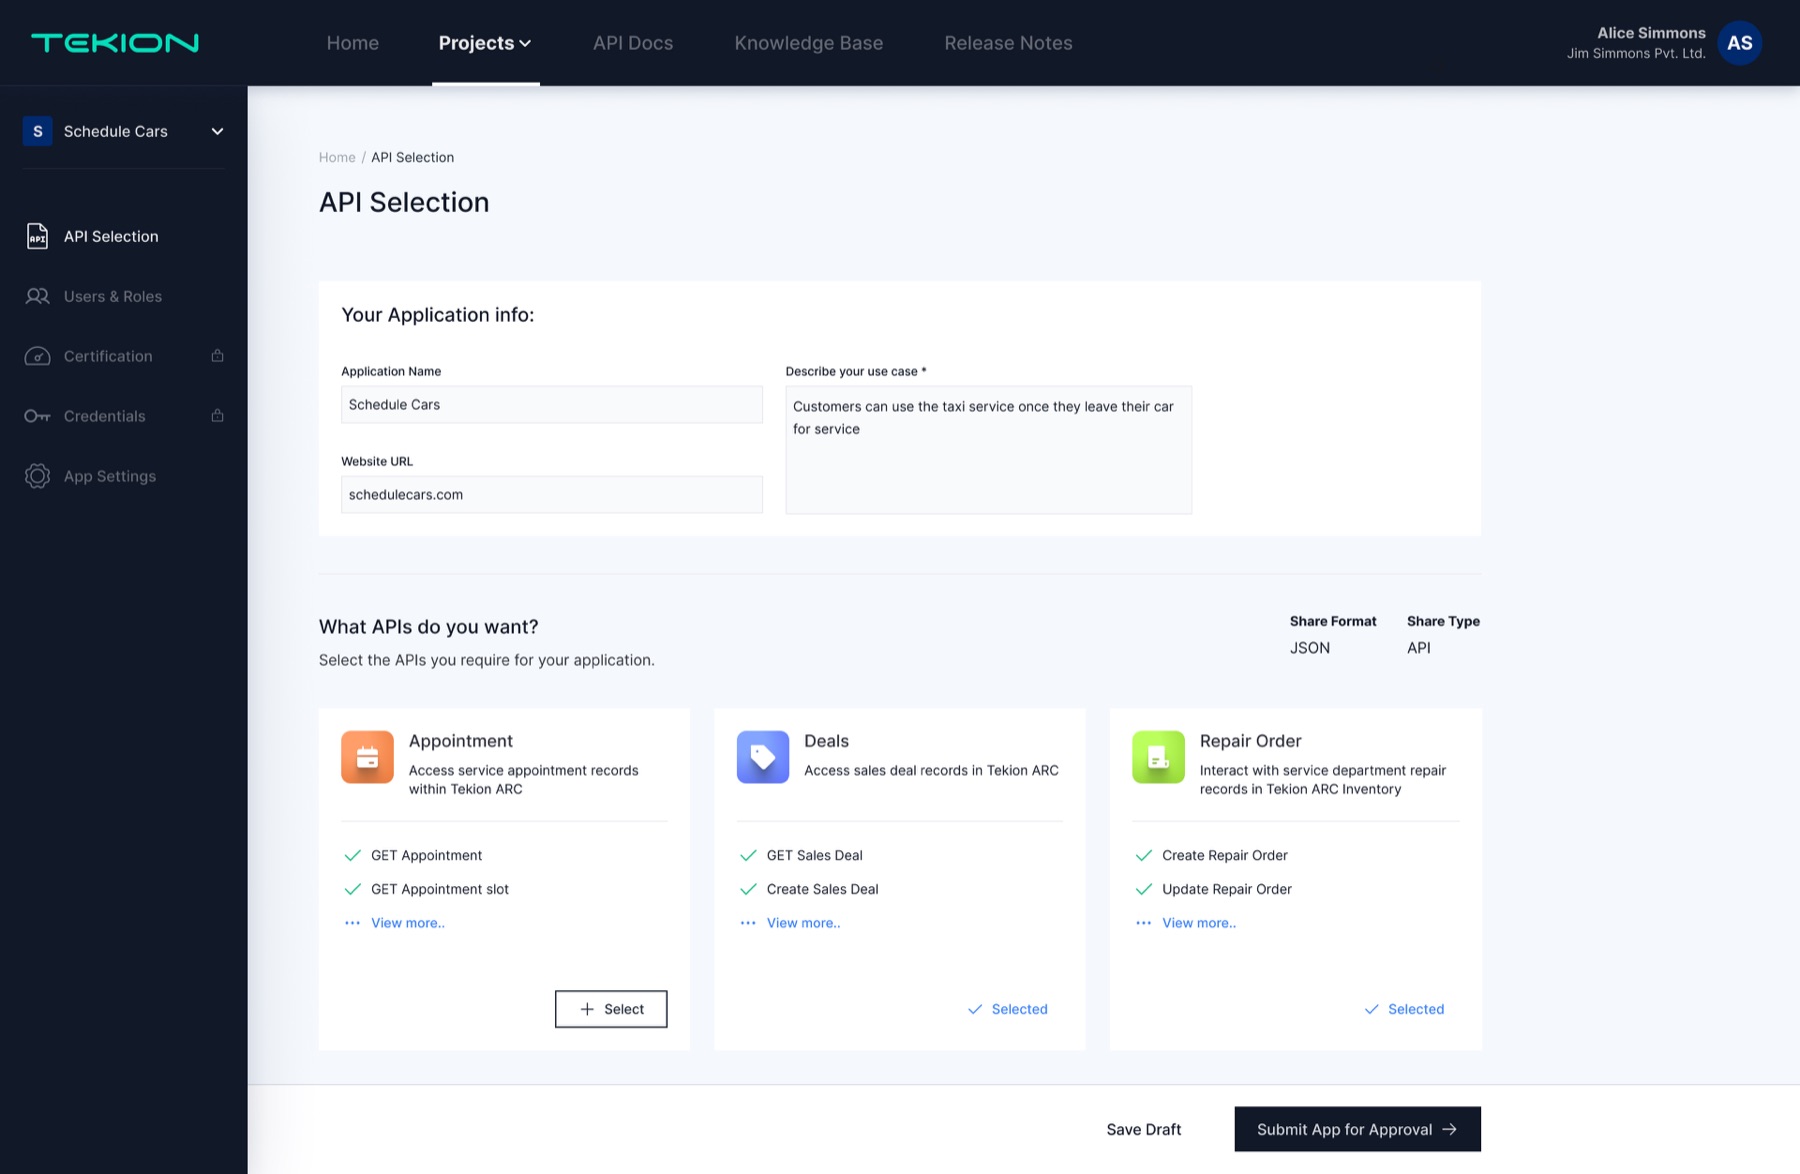Click the Update Repair Order entry

(x=1227, y=889)
